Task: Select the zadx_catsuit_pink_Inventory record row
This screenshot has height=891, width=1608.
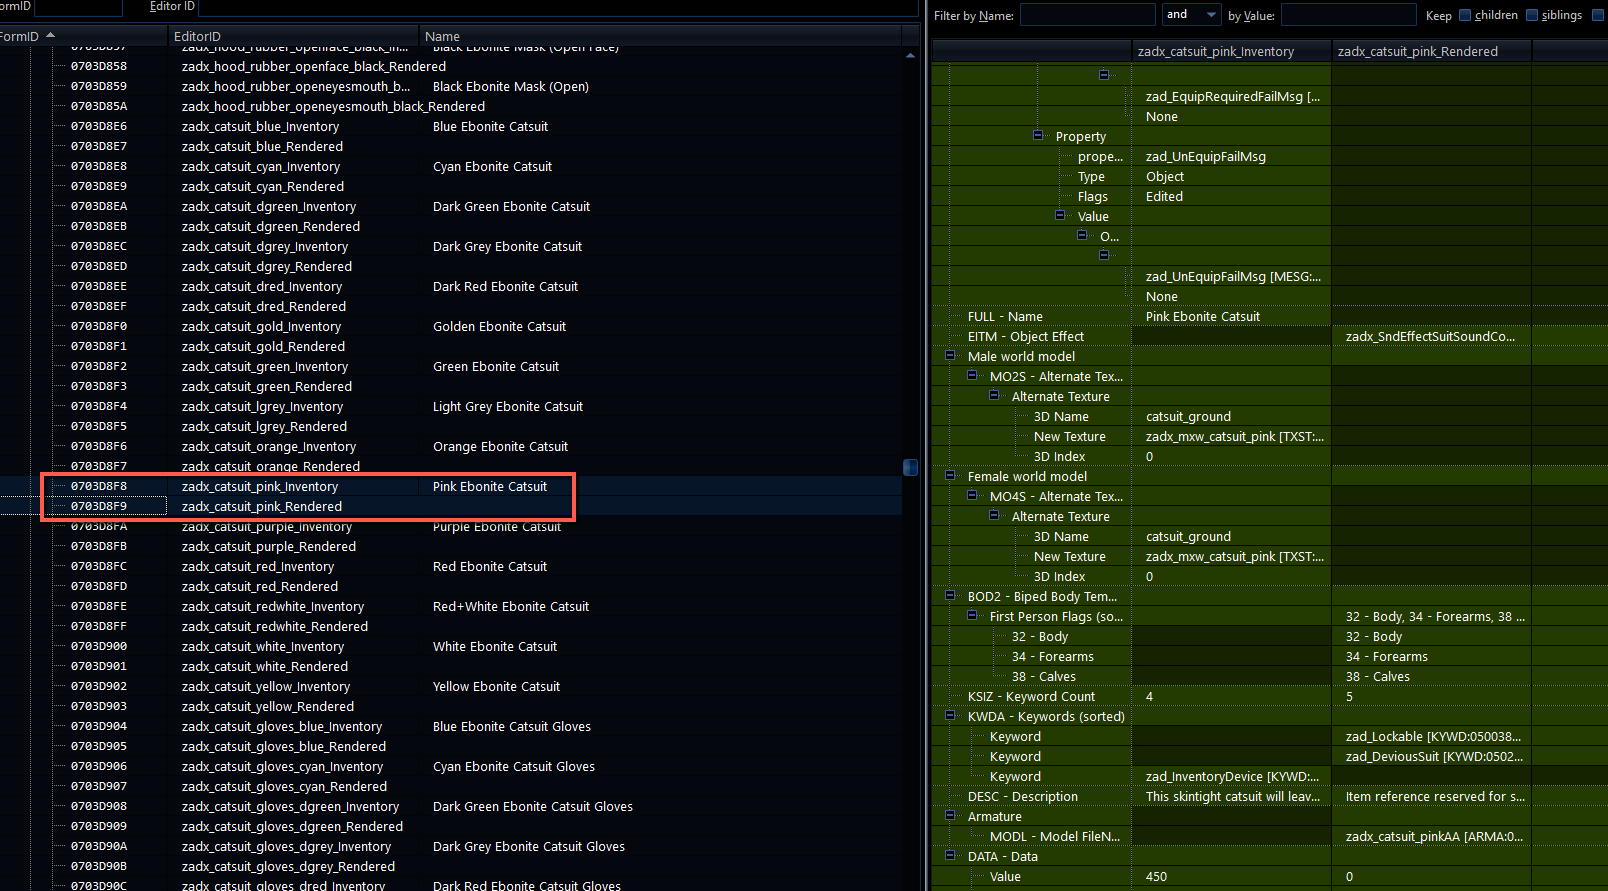Action: tap(450, 486)
